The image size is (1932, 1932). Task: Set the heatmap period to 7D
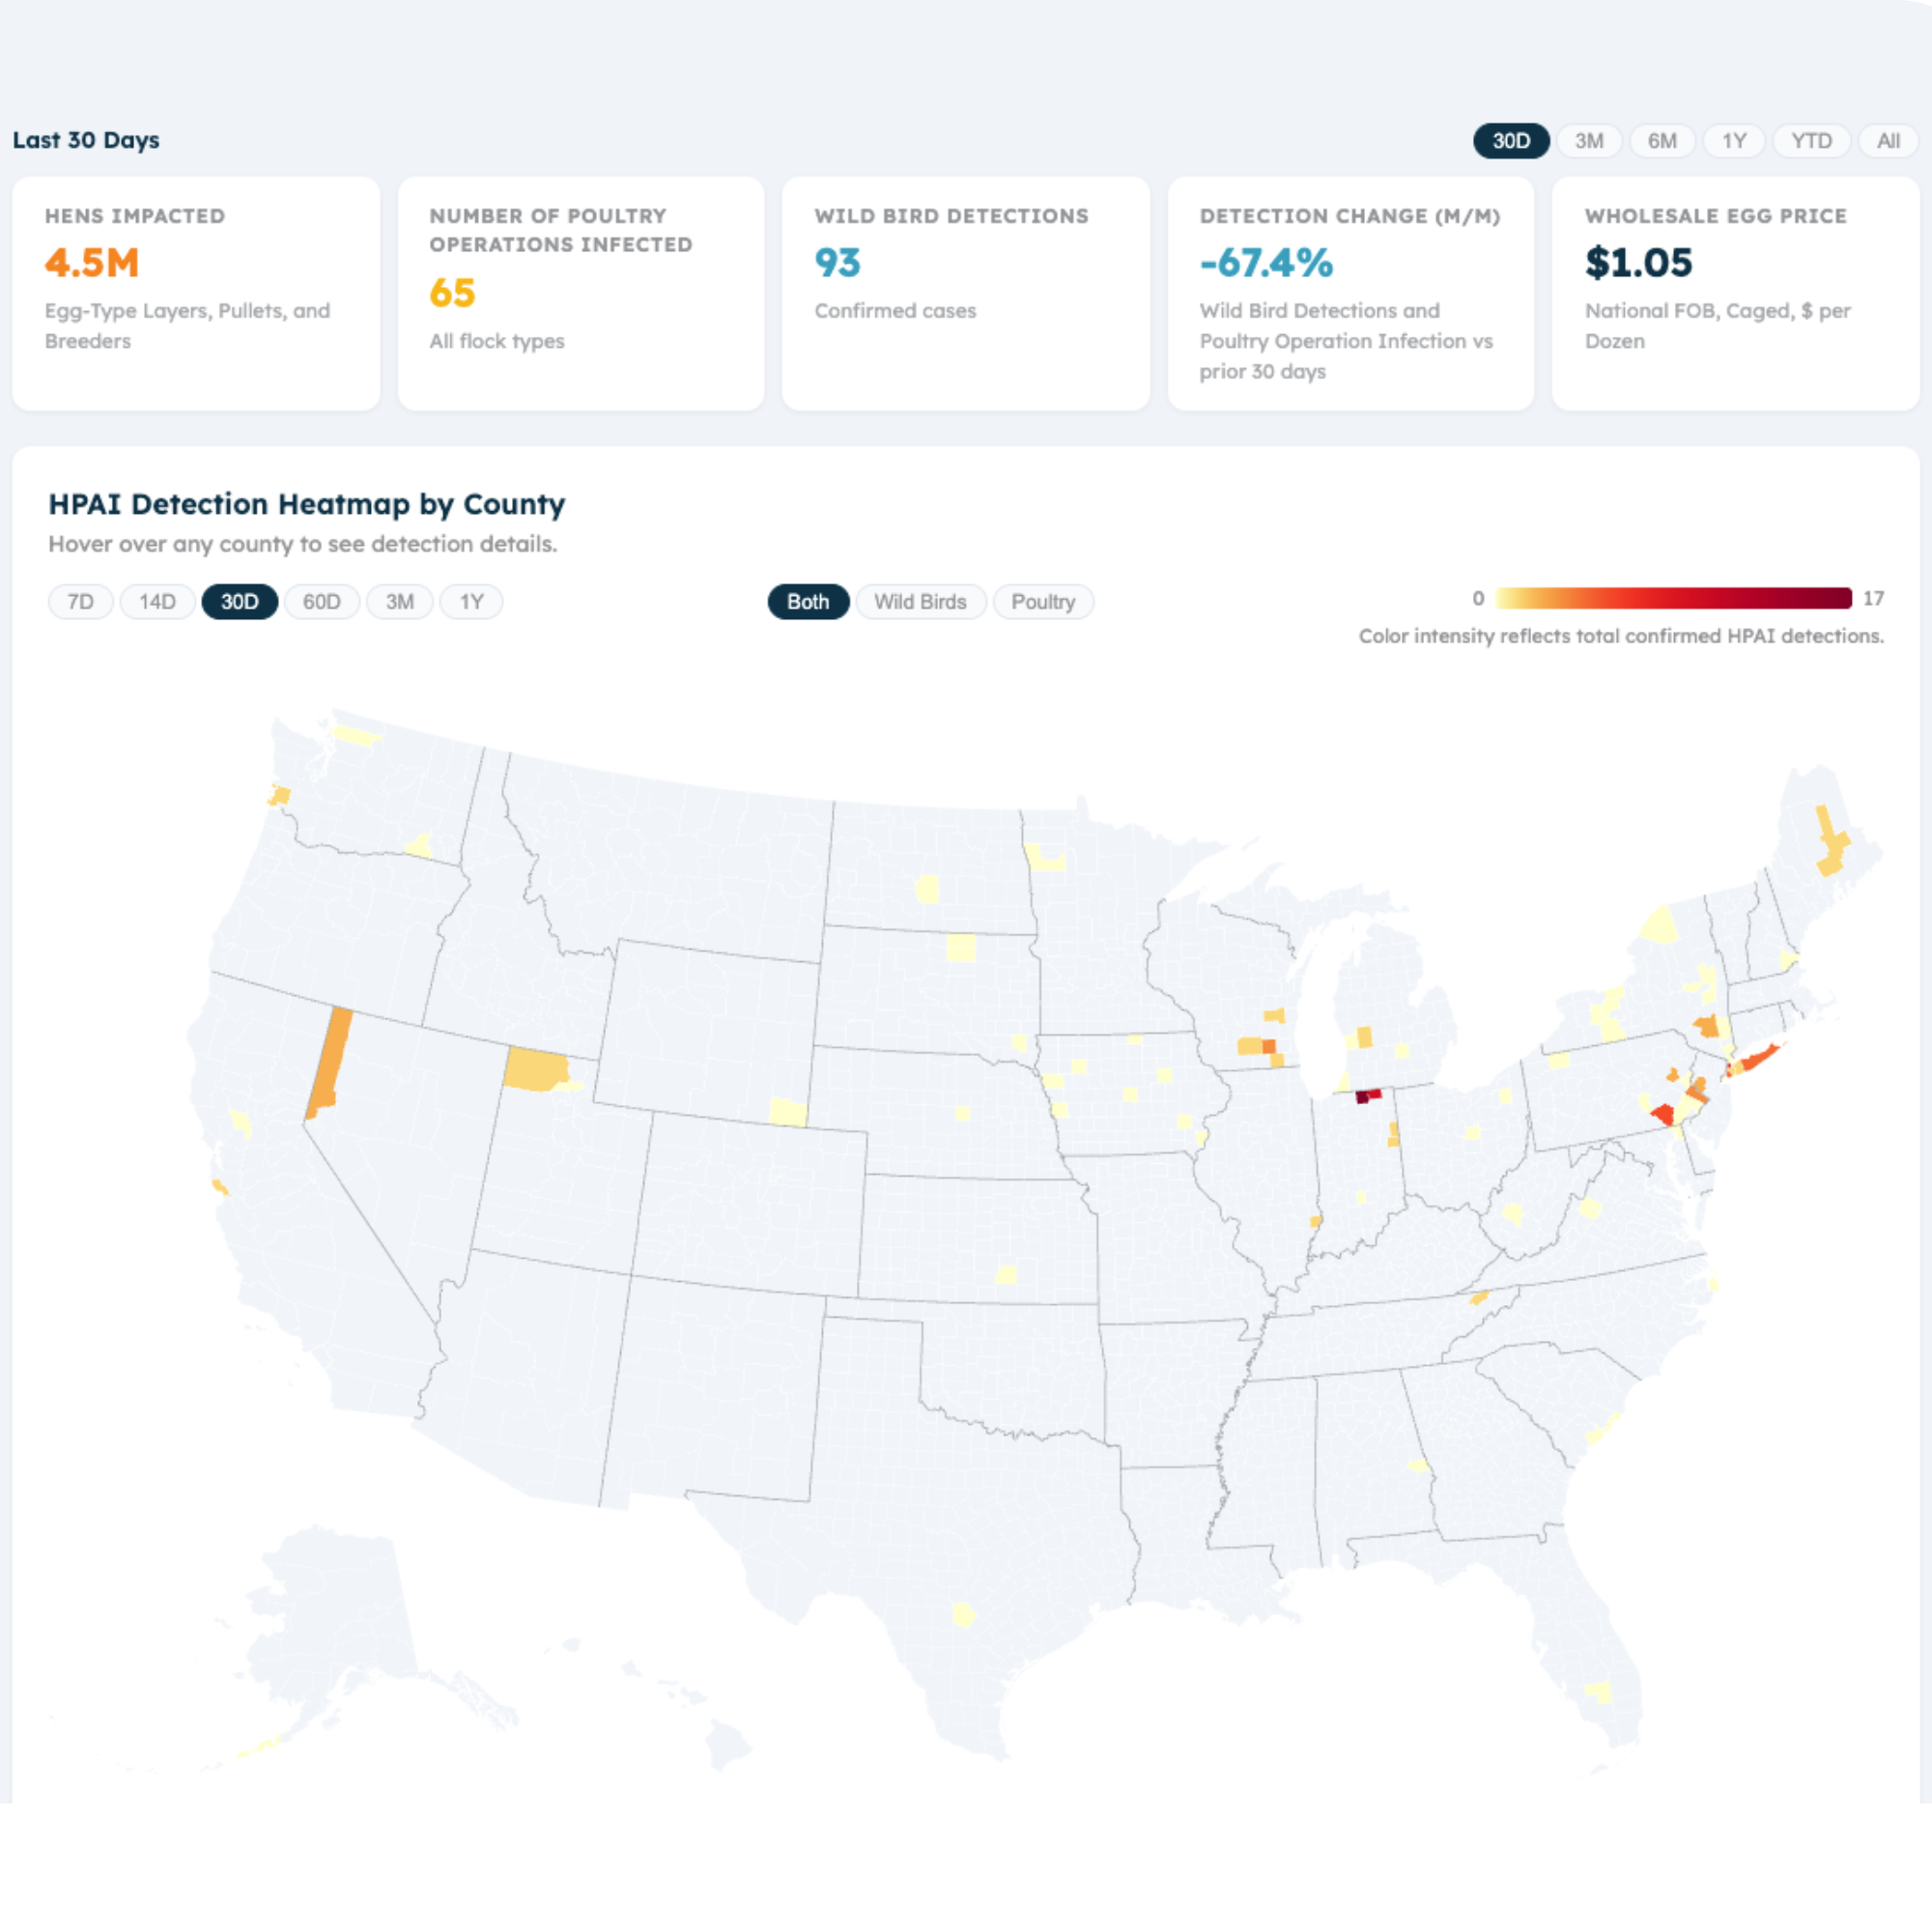click(80, 602)
